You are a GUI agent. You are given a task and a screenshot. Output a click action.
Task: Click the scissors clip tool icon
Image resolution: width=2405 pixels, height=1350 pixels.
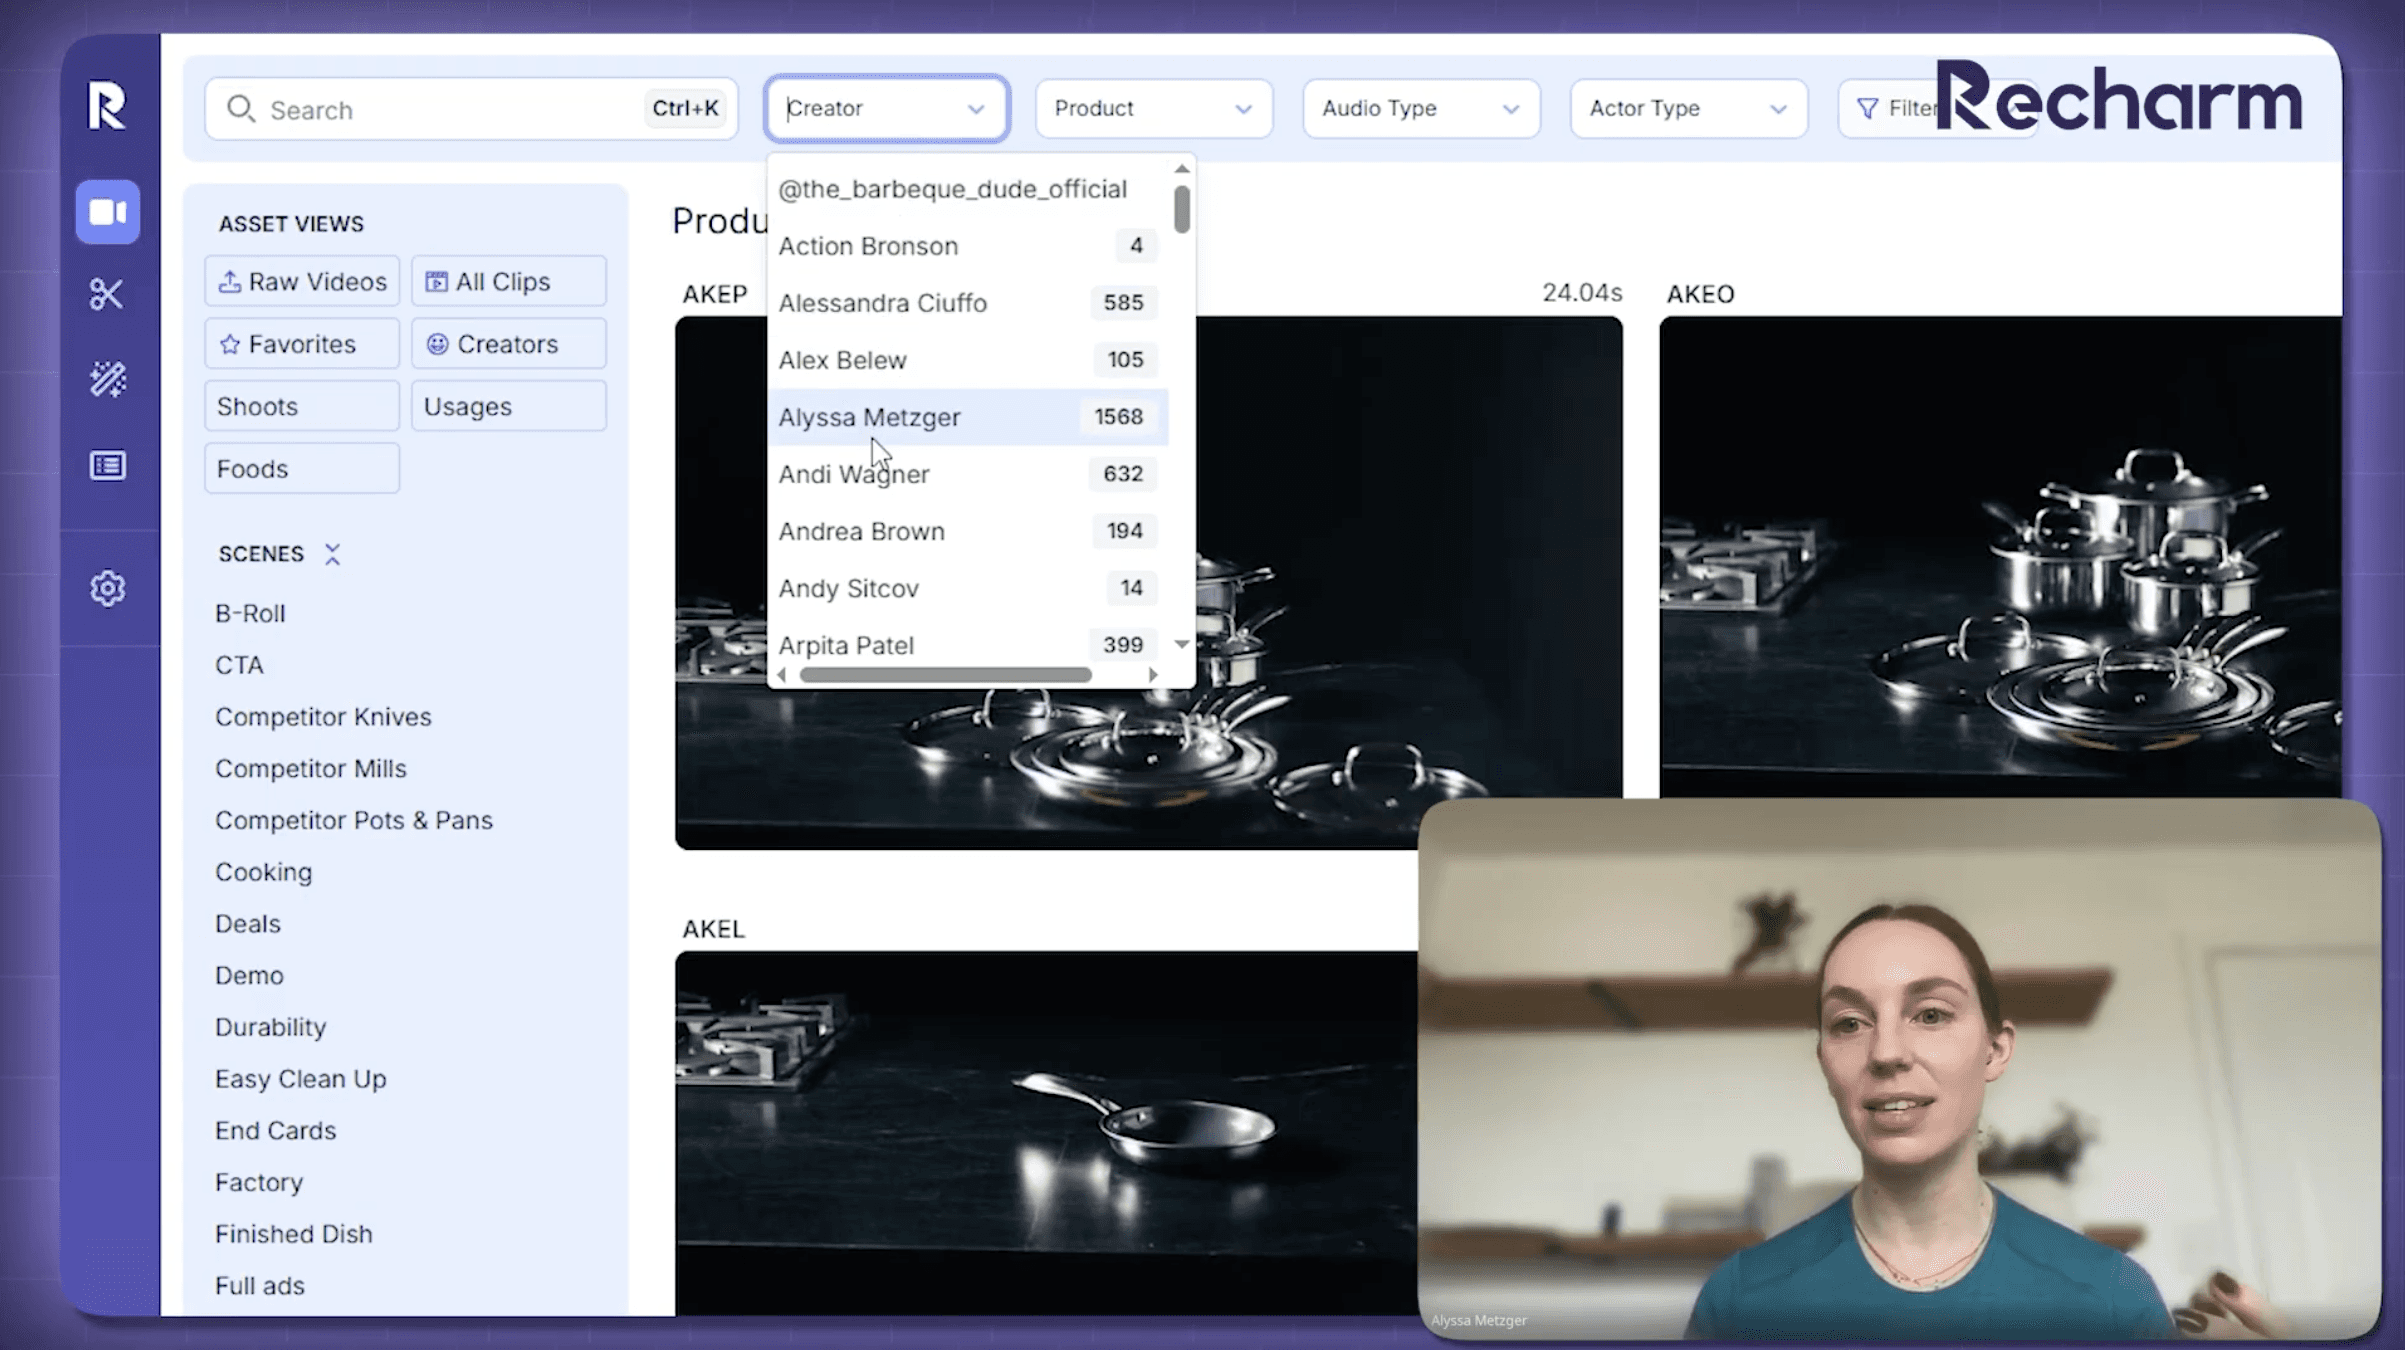tap(107, 294)
